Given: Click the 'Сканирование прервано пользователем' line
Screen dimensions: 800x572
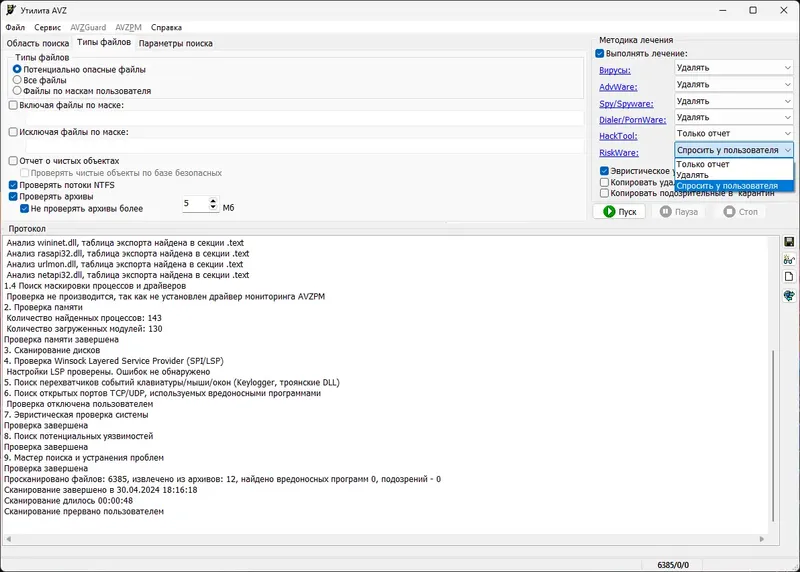Looking at the screenshot, I should [84, 511].
